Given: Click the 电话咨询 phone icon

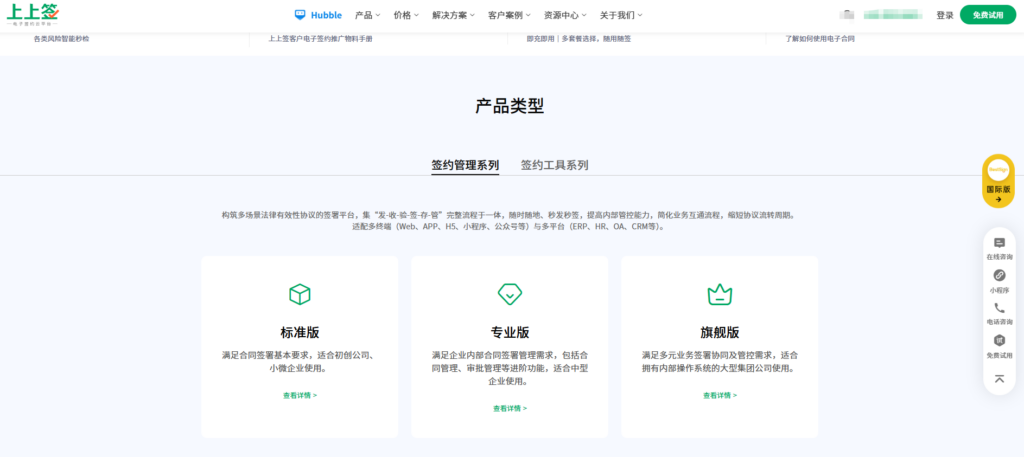Looking at the screenshot, I should 999,308.
